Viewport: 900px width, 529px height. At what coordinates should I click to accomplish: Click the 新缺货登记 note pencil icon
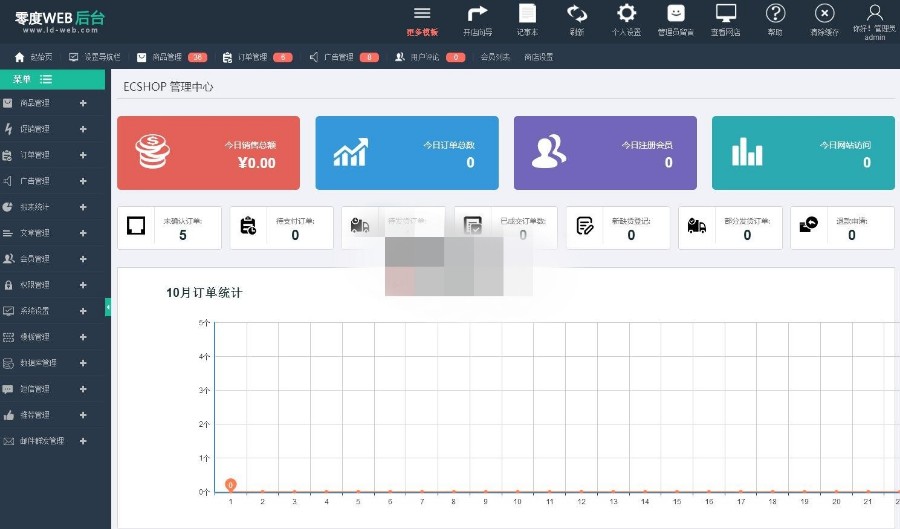click(585, 225)
